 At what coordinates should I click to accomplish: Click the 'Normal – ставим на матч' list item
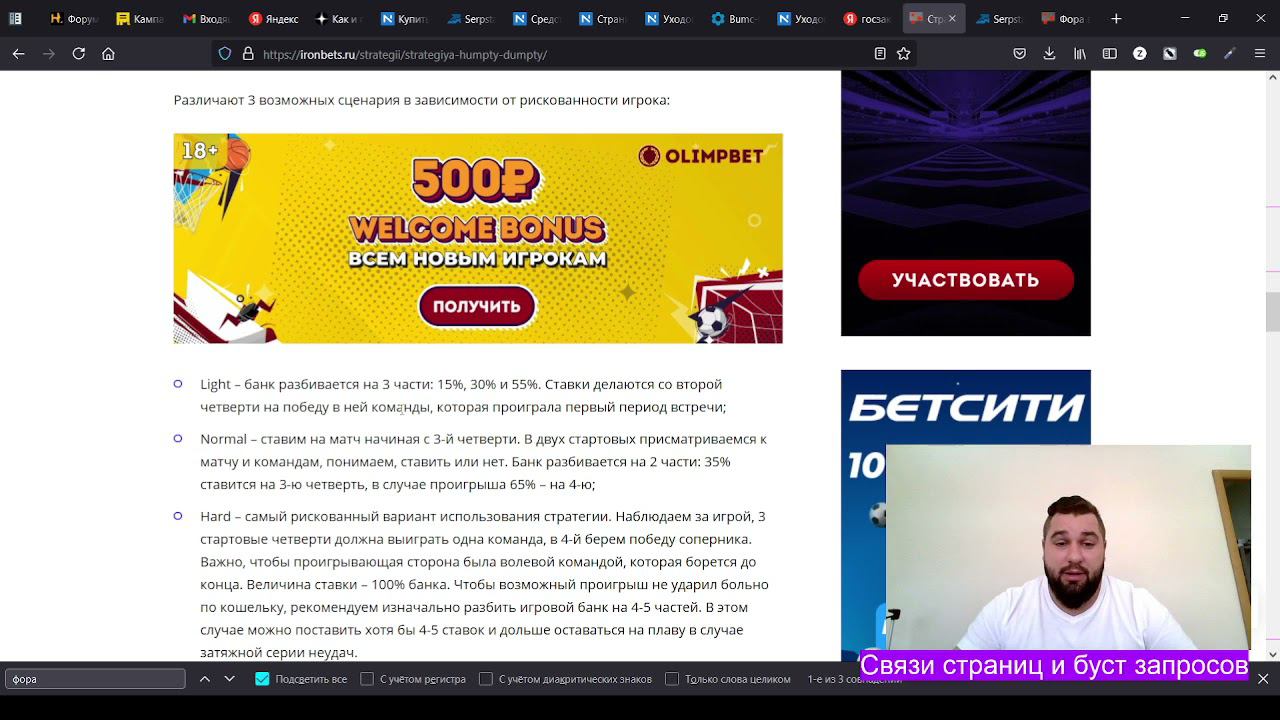tap(483, 461)
